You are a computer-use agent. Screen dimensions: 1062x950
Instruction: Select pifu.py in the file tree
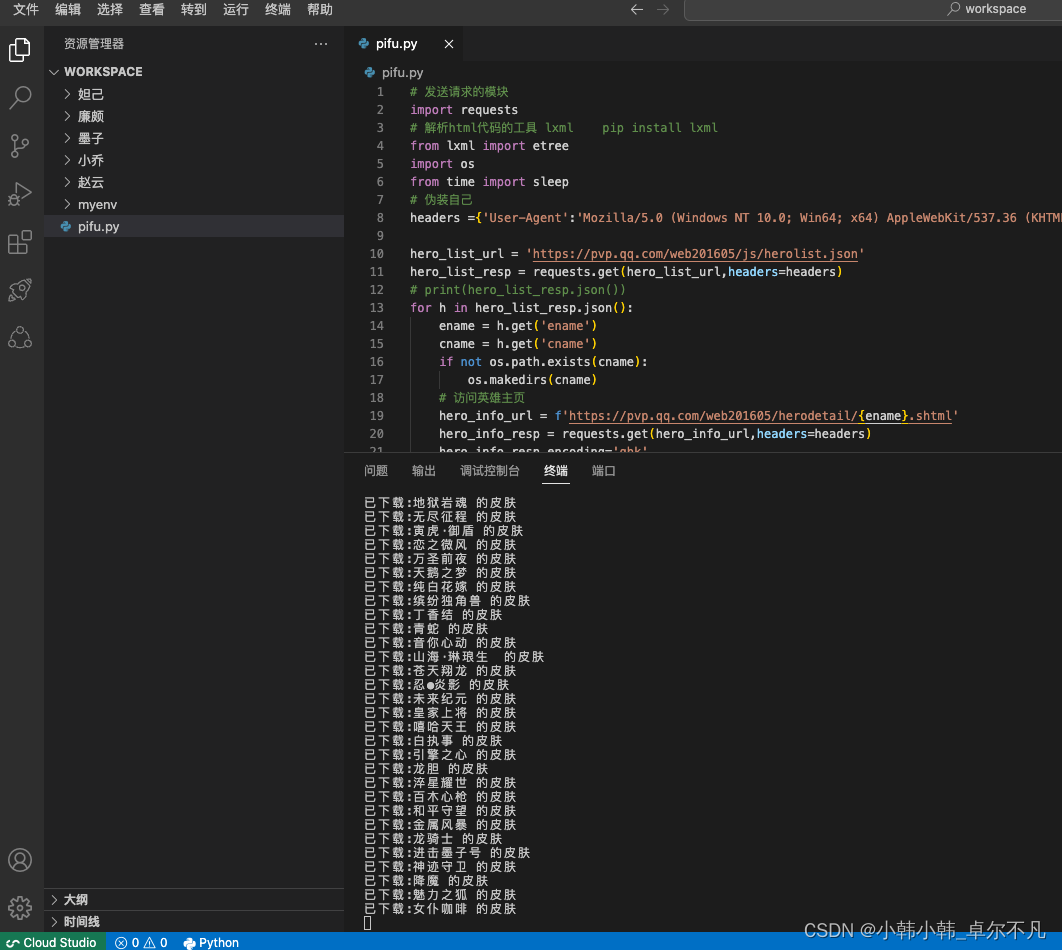(194, 226)
